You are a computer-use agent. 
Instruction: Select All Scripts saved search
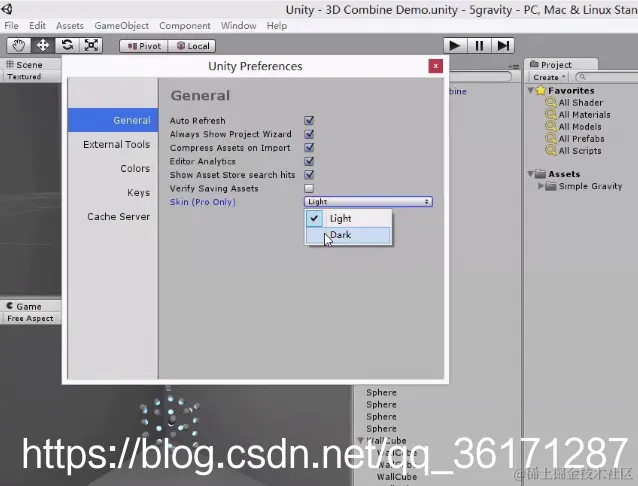[x=580, y=151]
